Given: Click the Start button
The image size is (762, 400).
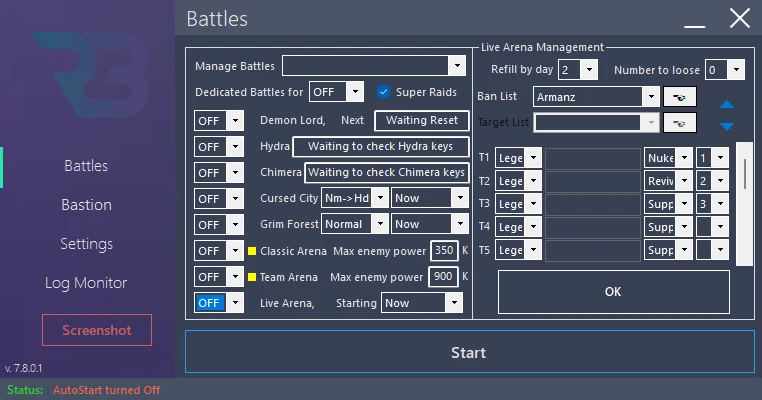Looking at the screenshot, I should click(469, 352).
